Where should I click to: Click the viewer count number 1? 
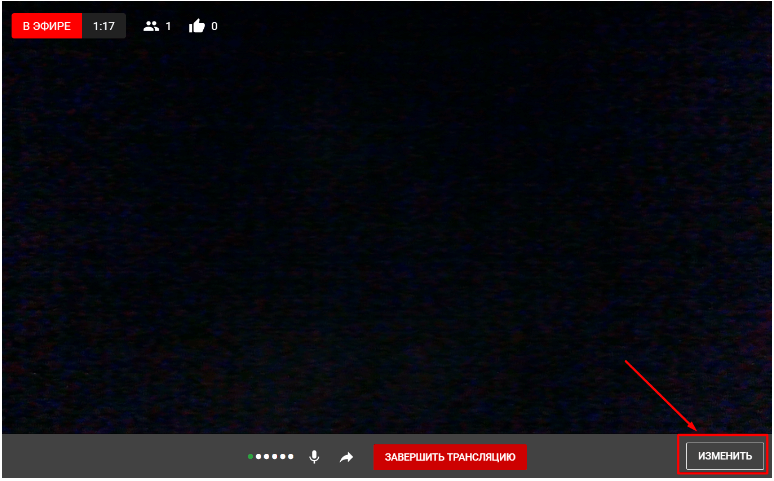pos(168,26)
